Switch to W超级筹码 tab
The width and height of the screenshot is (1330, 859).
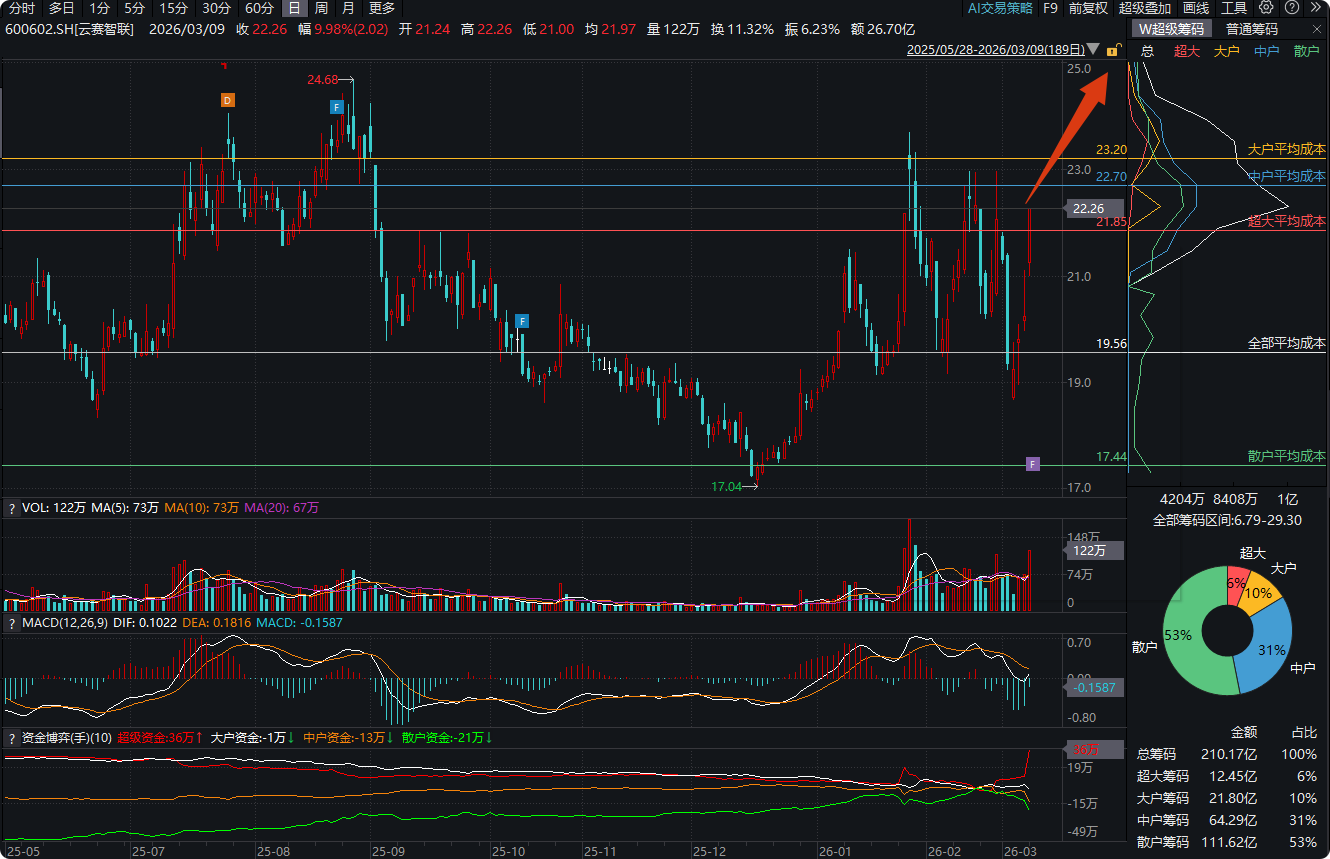tap(1173, 29)
